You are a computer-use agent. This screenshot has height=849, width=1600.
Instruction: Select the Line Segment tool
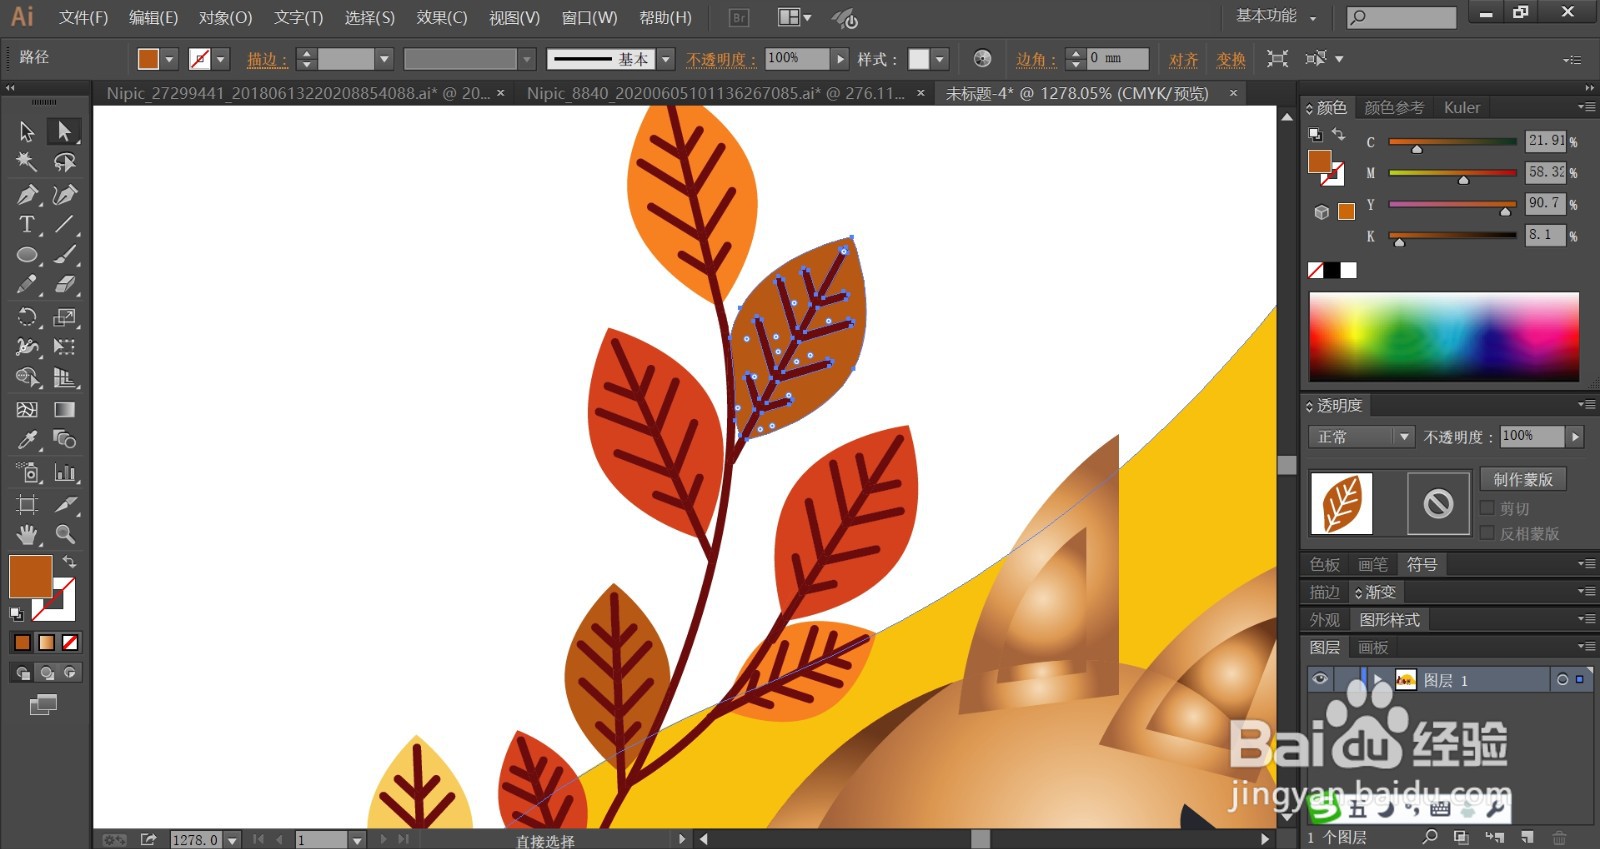(64, 224)
